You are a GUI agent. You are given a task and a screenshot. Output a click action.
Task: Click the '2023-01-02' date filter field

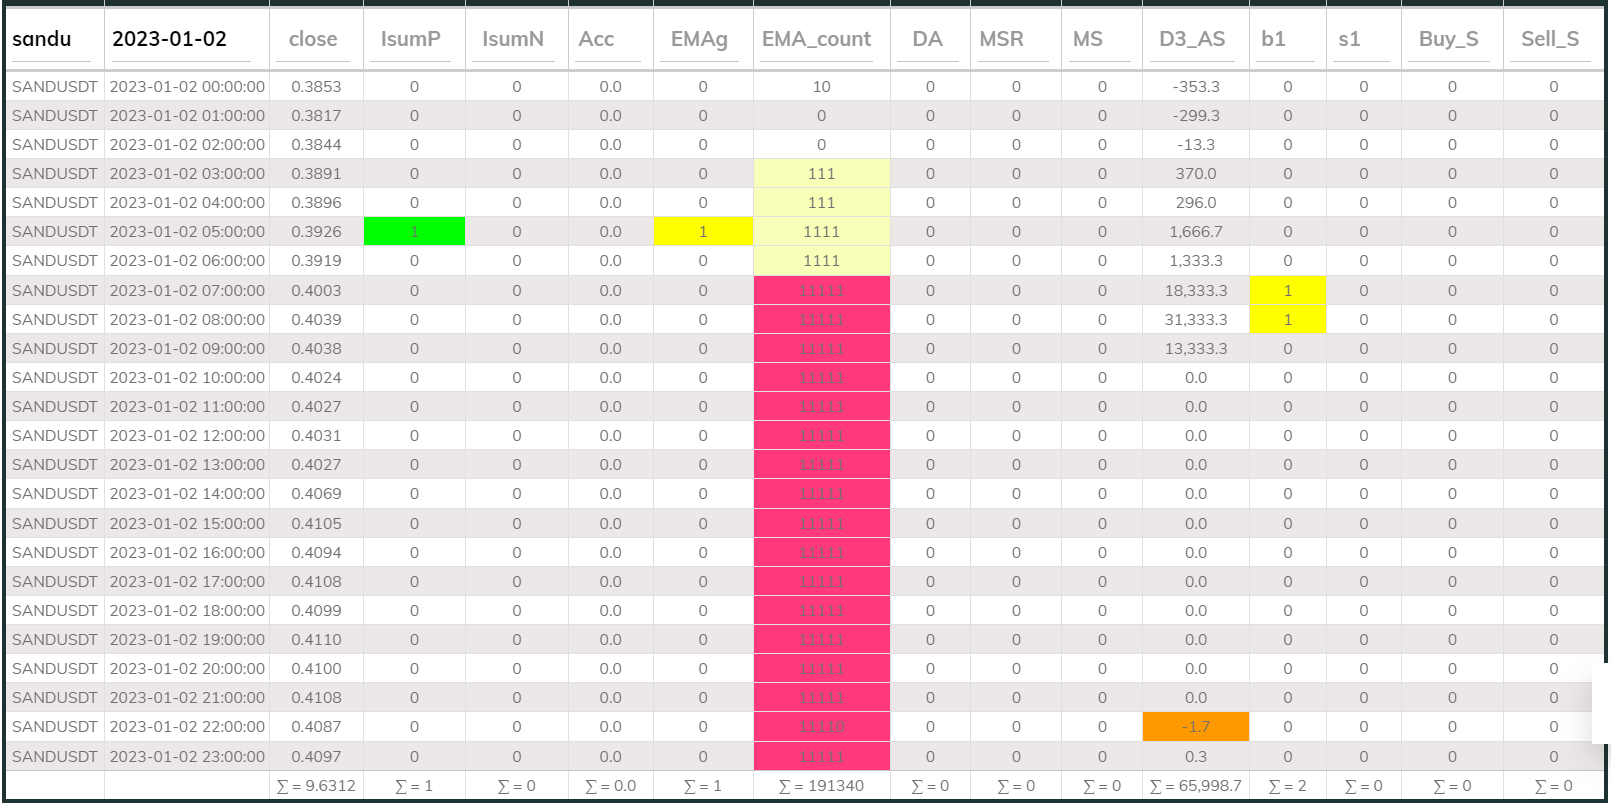pyautogui.click(x=185, y=40)
